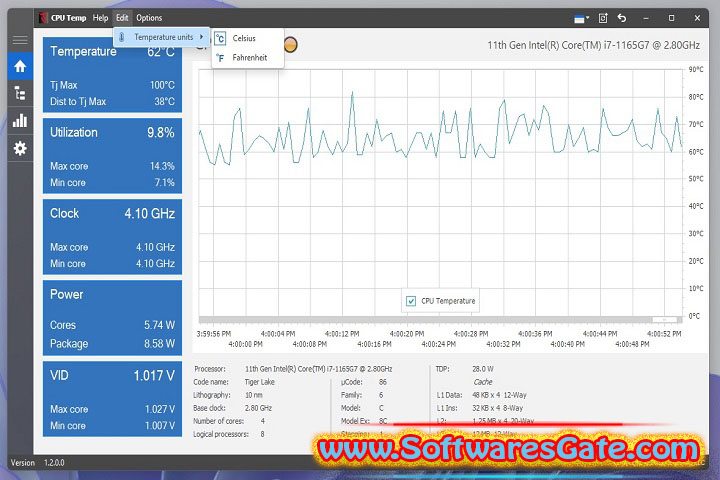Click the VID Min core 1.007 V row
720x480 pixels.
(112, 426)
